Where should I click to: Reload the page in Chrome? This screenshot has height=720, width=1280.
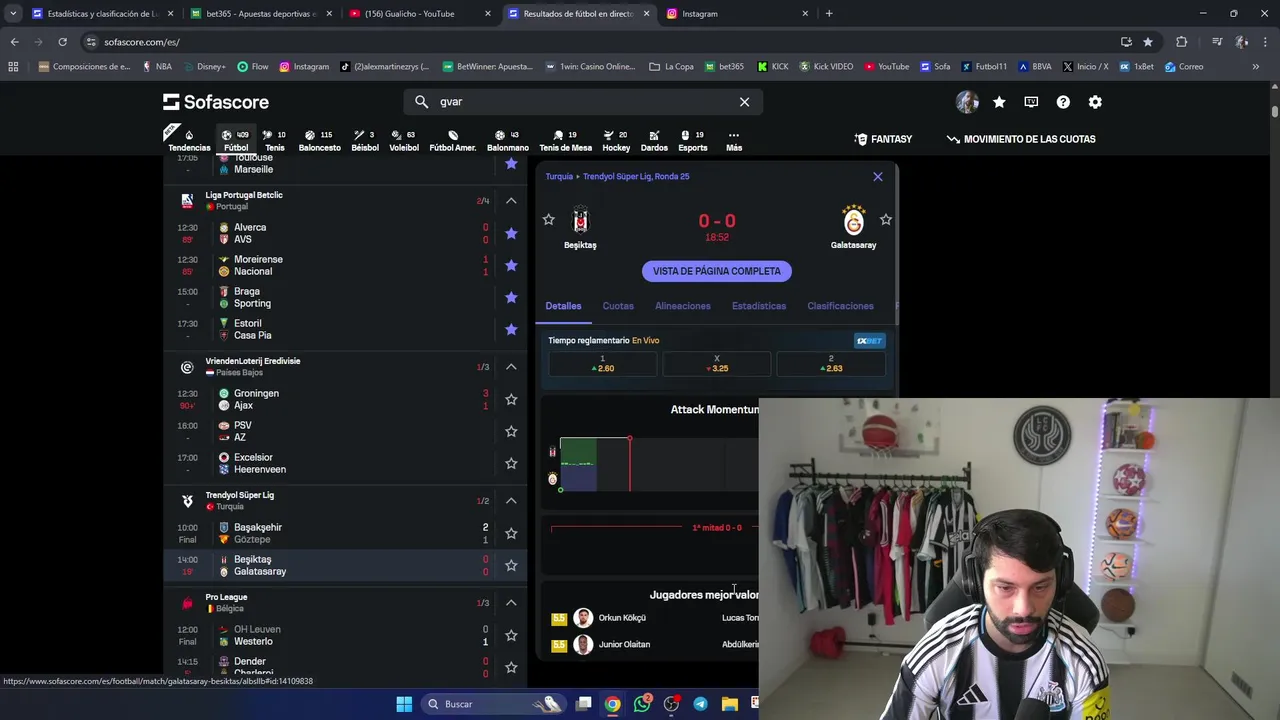(62, 42)
